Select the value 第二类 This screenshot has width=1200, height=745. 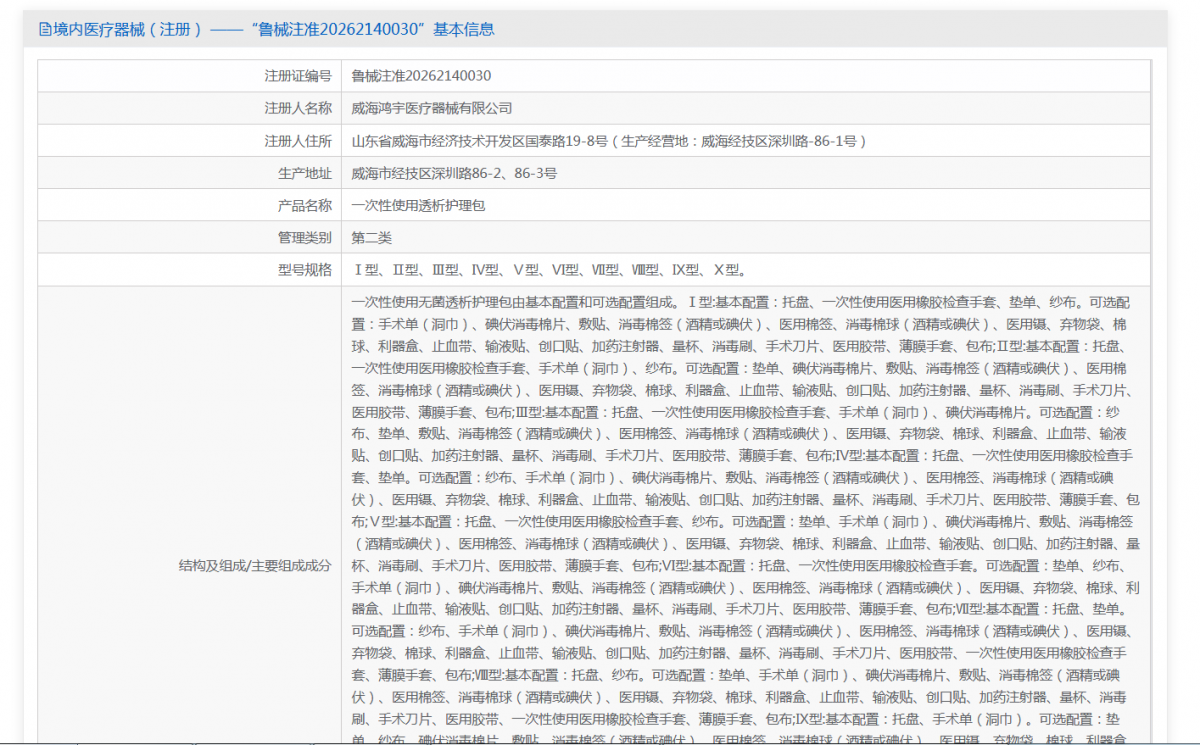point(372,238)
